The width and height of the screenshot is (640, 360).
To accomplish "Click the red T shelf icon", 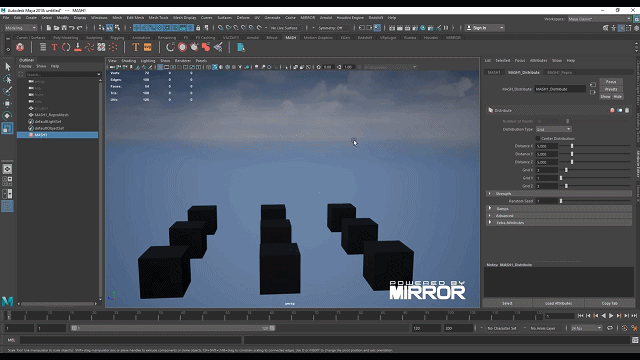I will click(54, 47).
